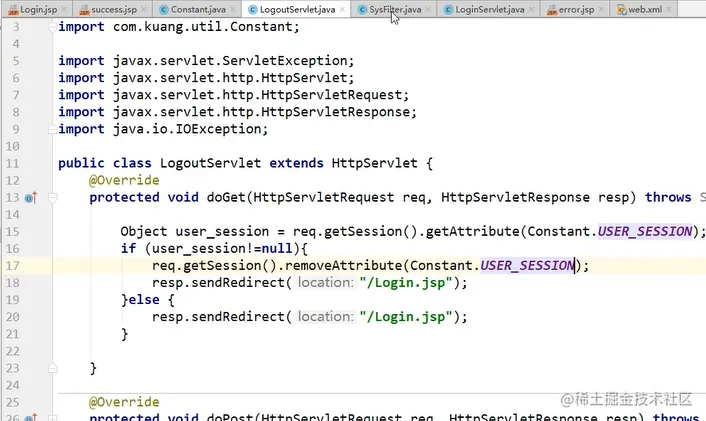Screen dimensions: 706x421
Task: Close the Constant.java tab
Action: pos(233,9)
